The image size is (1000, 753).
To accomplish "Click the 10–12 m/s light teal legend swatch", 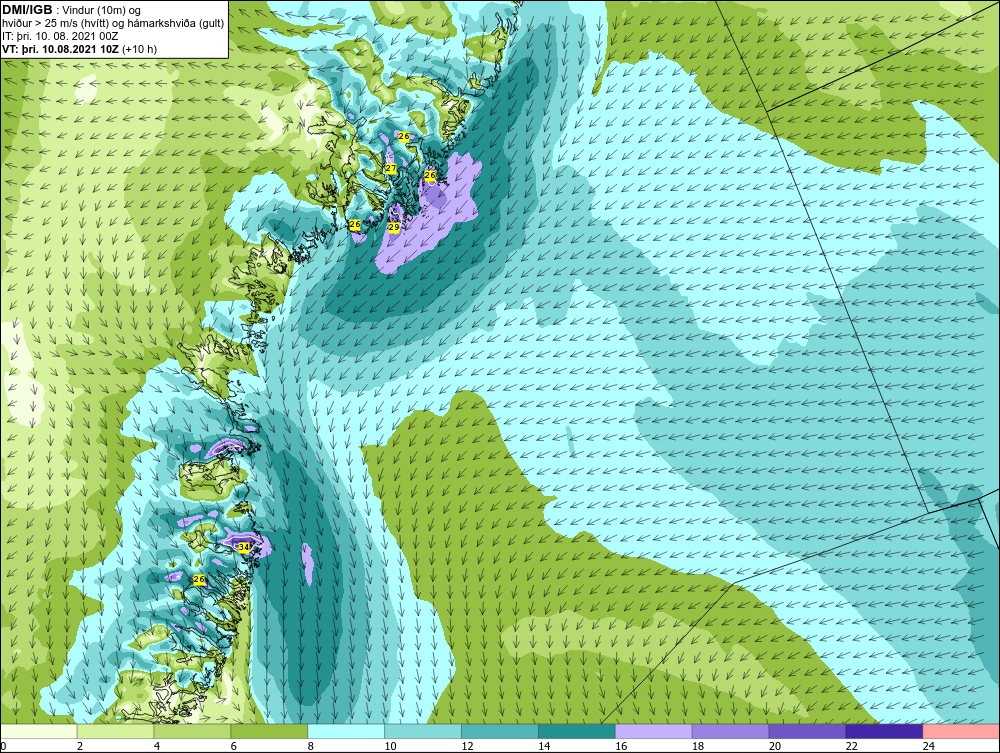I will pyautogui.click(x=423, y=731).
